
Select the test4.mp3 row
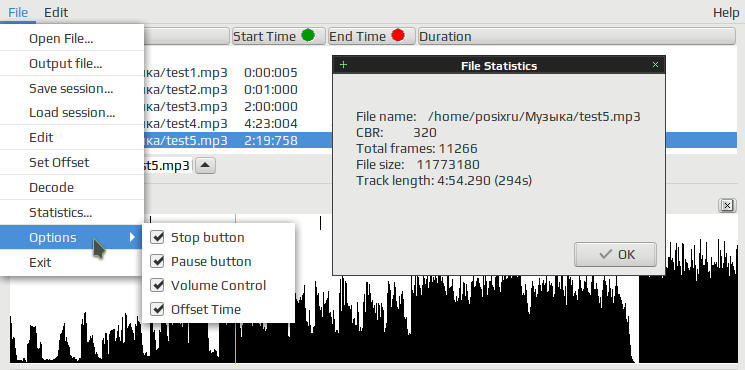coord(238,124)
